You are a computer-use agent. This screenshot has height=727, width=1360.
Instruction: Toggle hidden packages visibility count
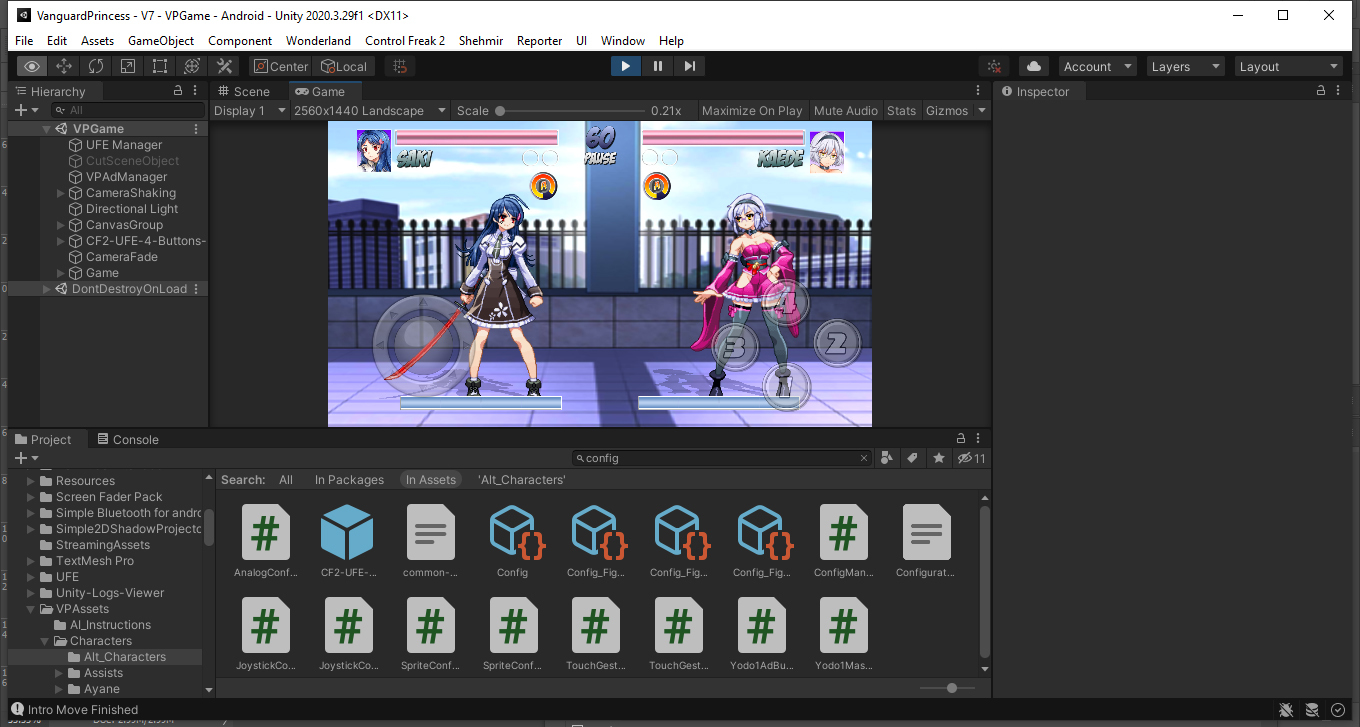click(x=971, y=458)
